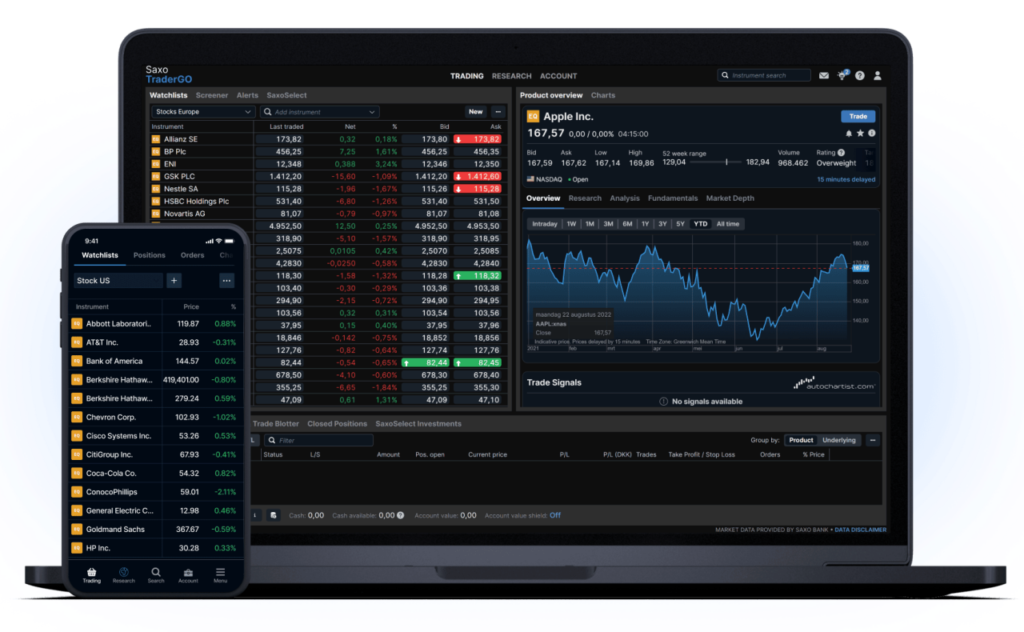Switch the chart range to Intraday
1024x632 pixels.
[544, 224]
